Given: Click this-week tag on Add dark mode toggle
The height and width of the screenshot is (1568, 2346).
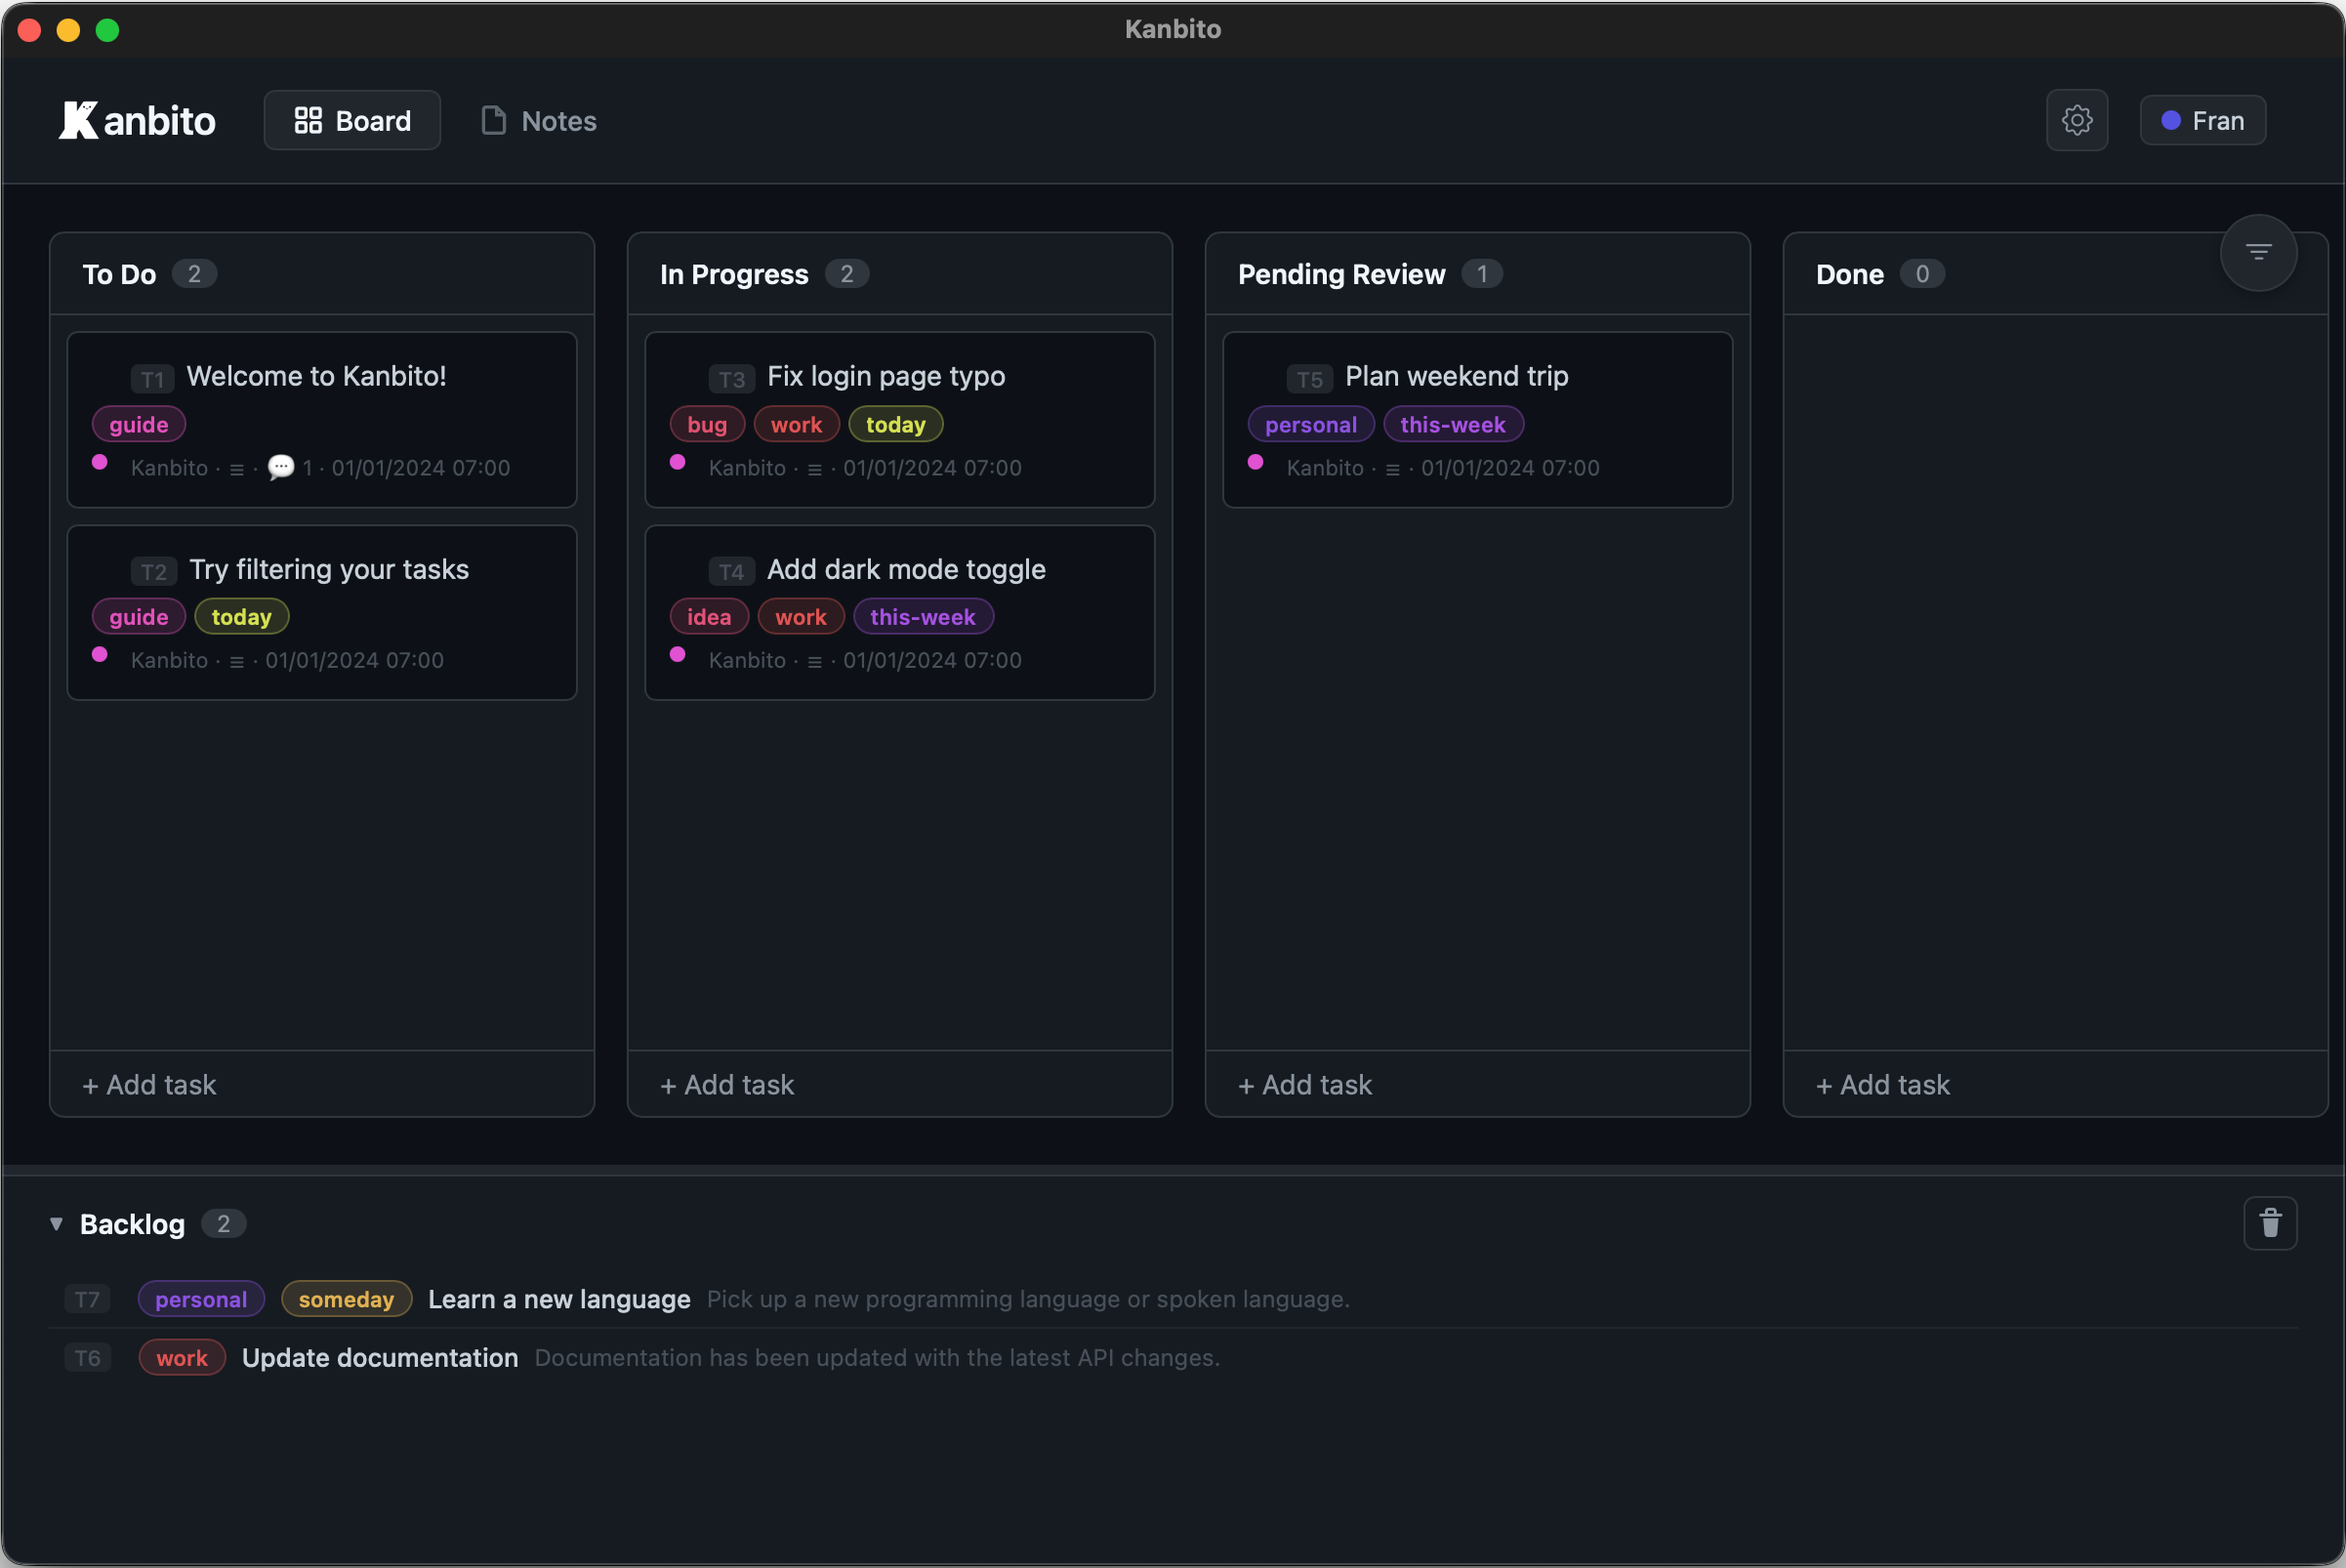Looking at the screenshot, I should 922,617.
